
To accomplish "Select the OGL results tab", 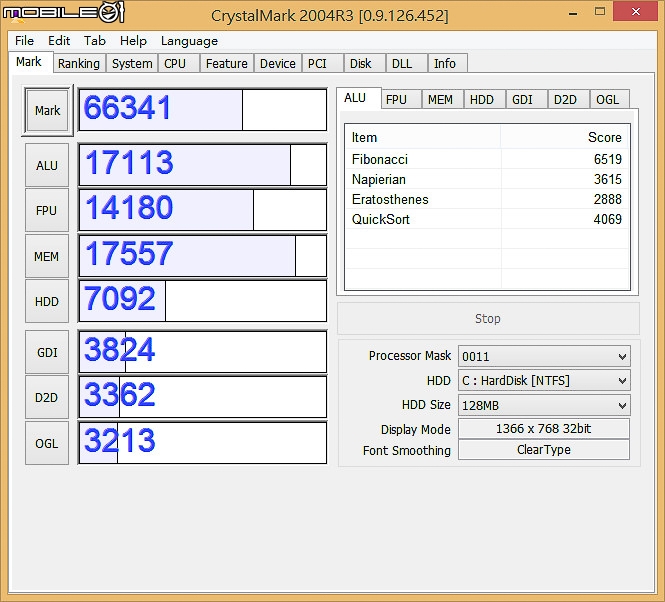I will (608, 99).
